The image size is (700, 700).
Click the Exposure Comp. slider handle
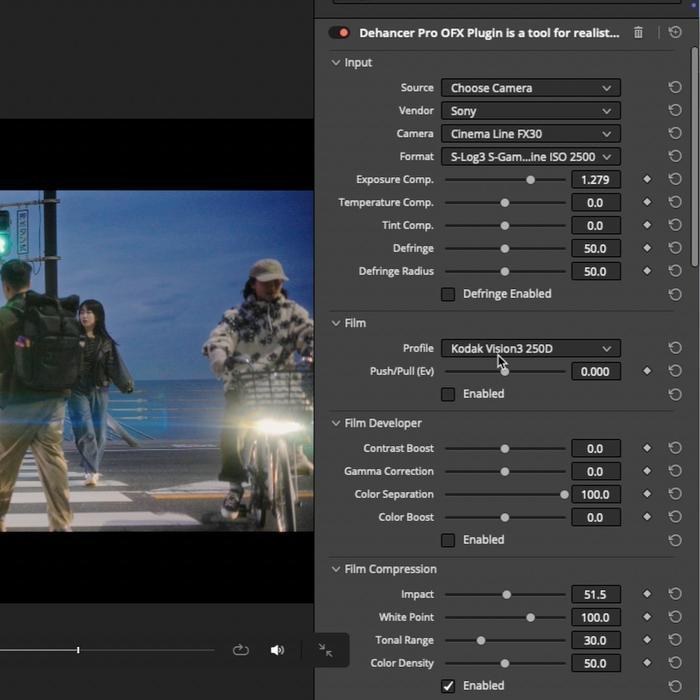530,180
